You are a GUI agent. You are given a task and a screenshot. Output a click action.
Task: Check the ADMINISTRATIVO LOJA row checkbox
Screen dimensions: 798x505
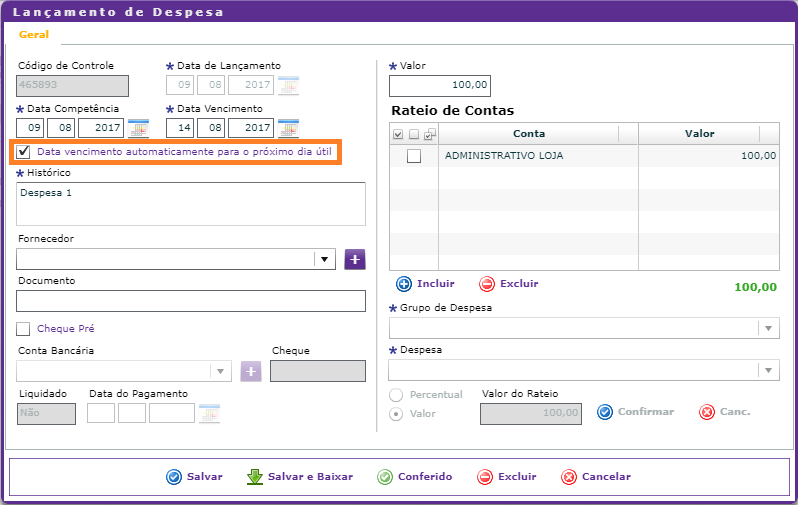tap(413, 156)
